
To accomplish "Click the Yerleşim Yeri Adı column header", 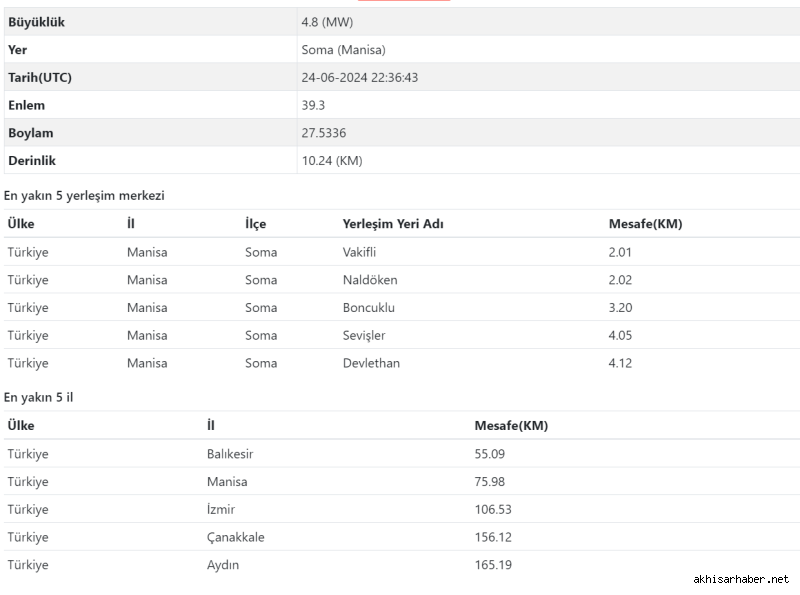I will [393, 224].
